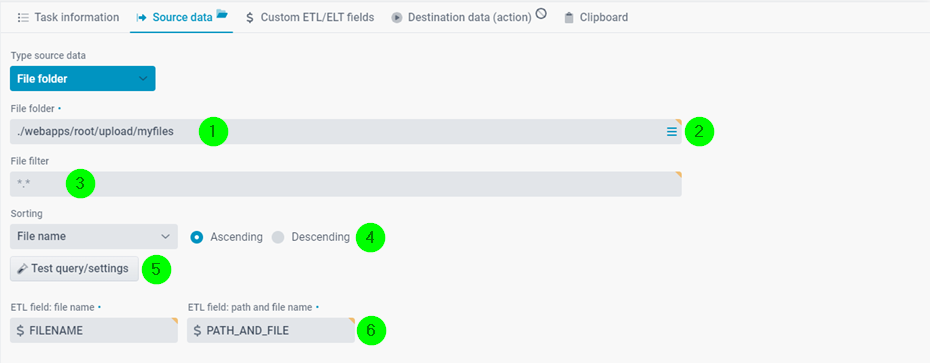Open the Custom ETL/ELT fields tab
The image size is (930, 363).
310,17
